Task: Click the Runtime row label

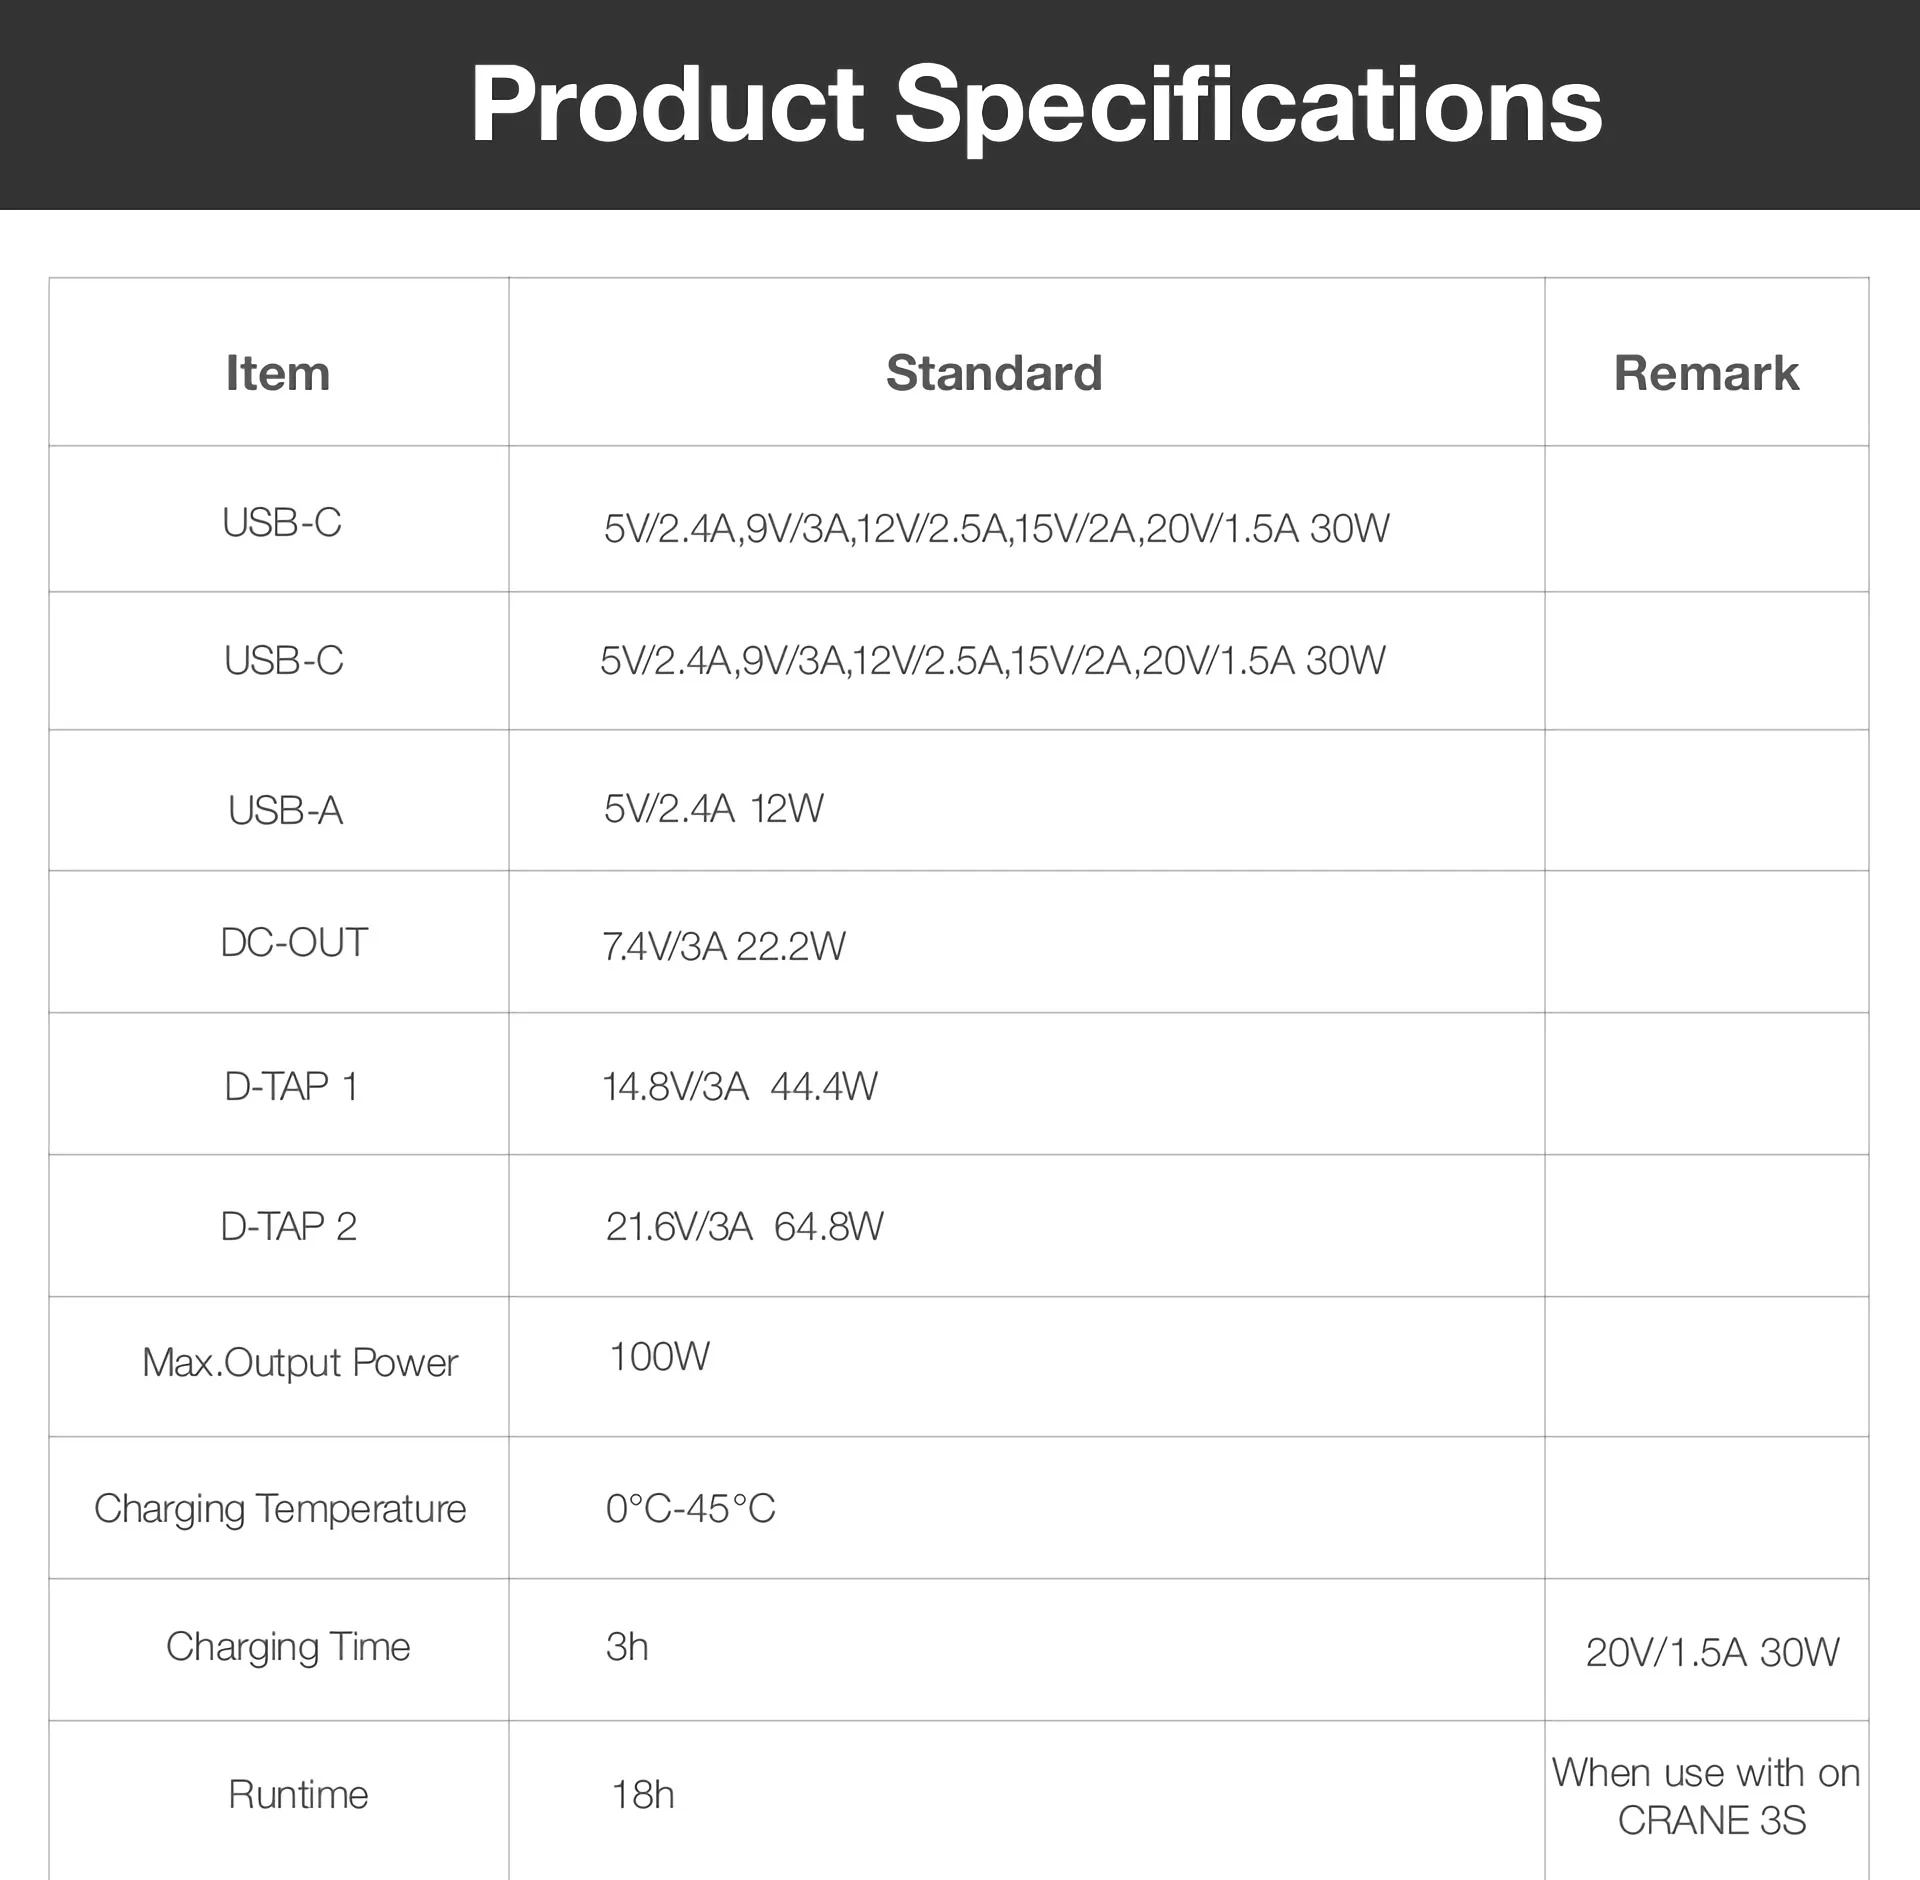Action: coord(298,1795)
